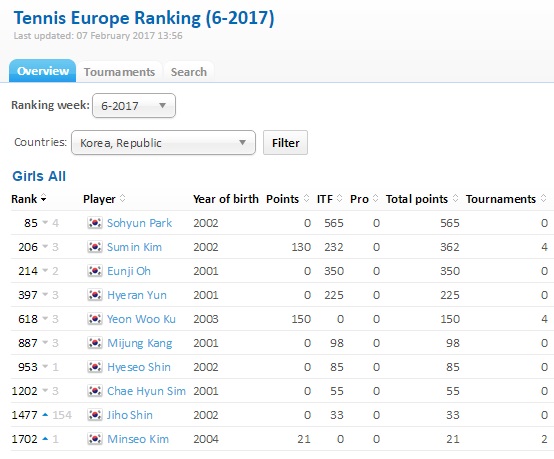Select year of birth 2004 cell
554x459 pixels.
206,439
